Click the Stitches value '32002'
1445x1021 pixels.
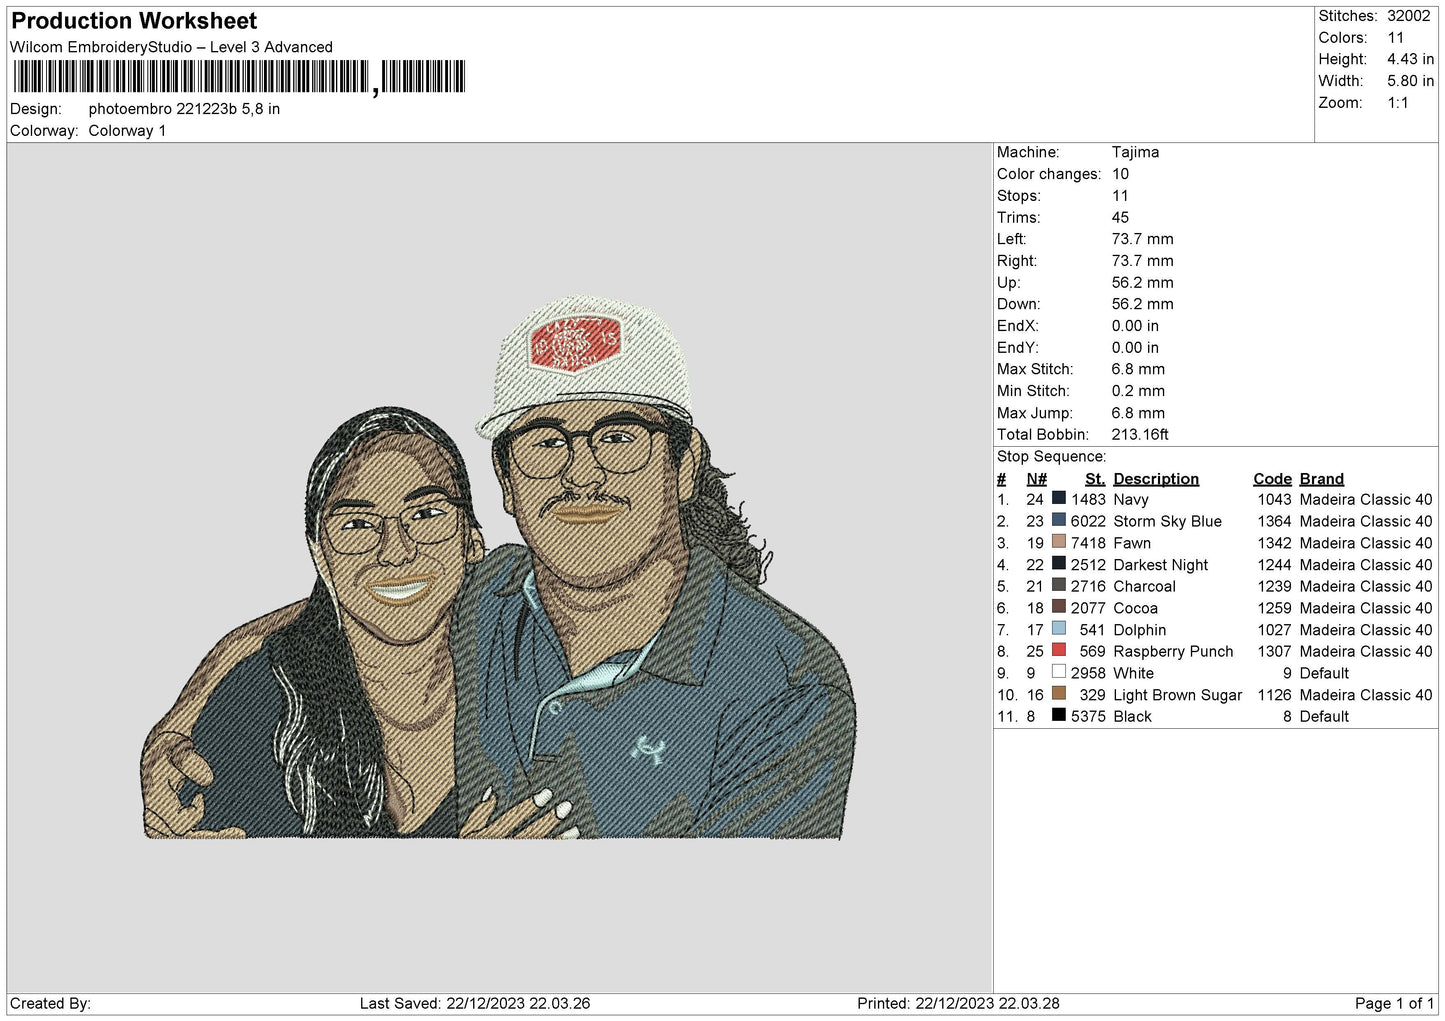[x=1408, y=16]
